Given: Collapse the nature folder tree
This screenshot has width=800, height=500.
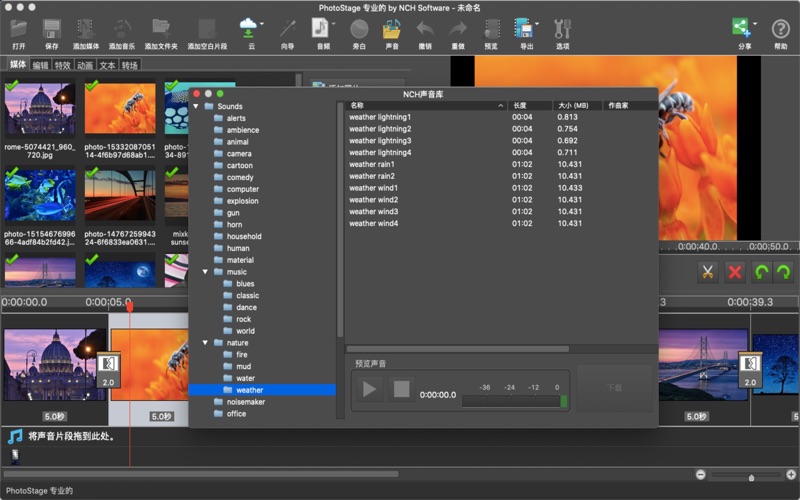Looking at the screenshot, I should click(206, 343).
